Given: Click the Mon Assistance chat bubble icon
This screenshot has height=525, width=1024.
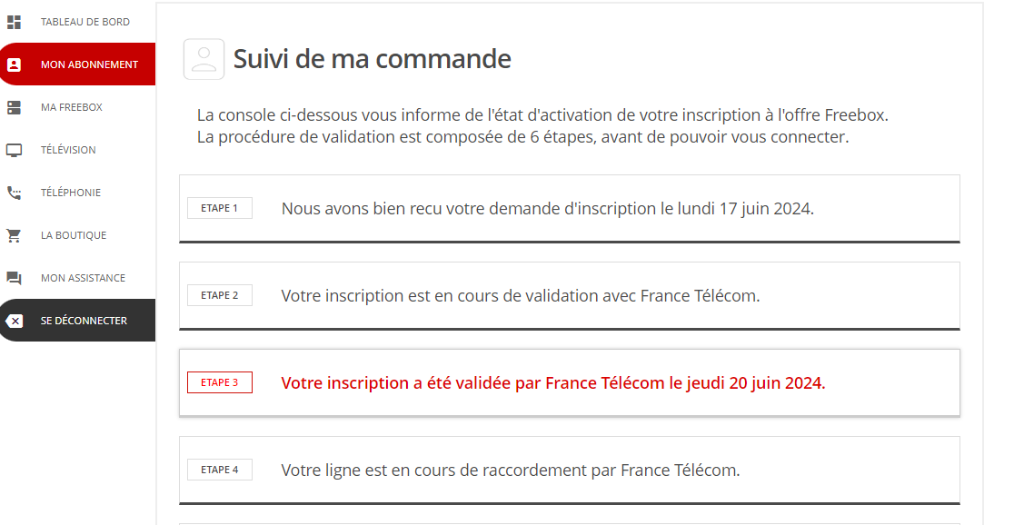Looking at the screenshot, I should coord(14,278).
